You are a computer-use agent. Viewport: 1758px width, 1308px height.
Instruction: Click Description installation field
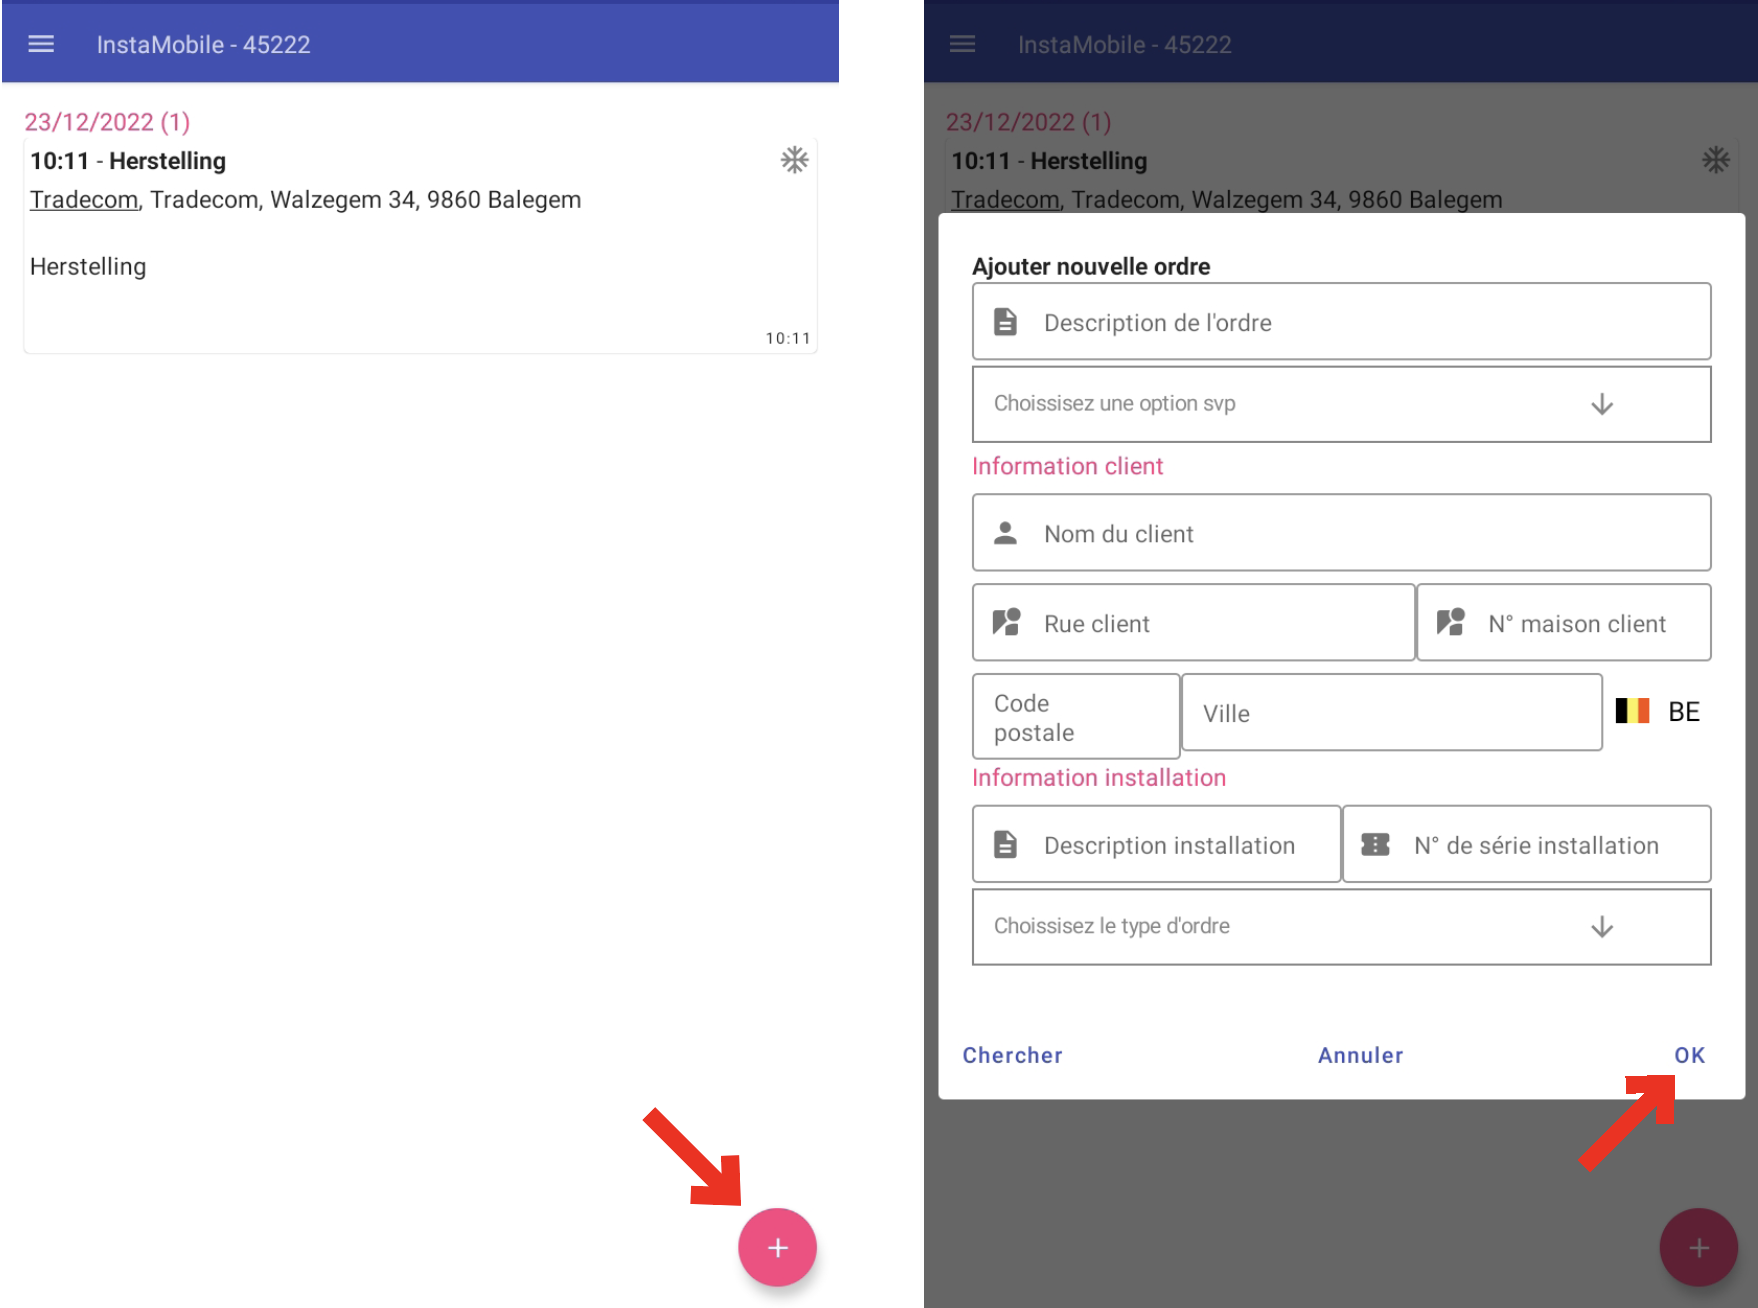1156,845
